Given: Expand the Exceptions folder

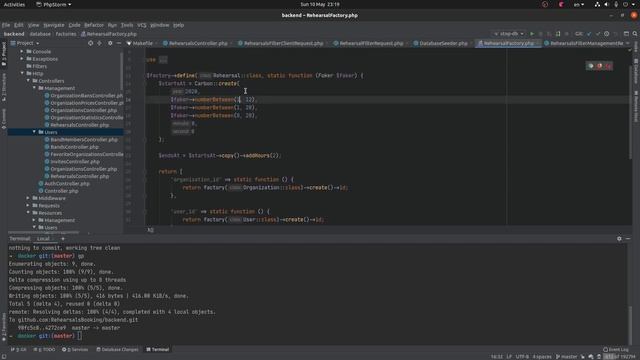Looking at the screenshot, I should (22, 59).
